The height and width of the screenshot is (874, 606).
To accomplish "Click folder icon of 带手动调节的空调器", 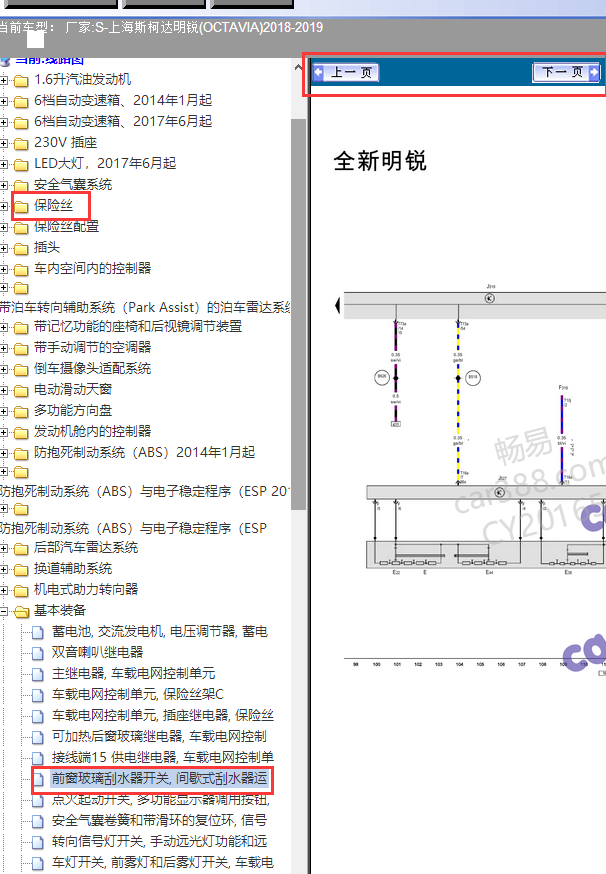I will tap(21, 348).
